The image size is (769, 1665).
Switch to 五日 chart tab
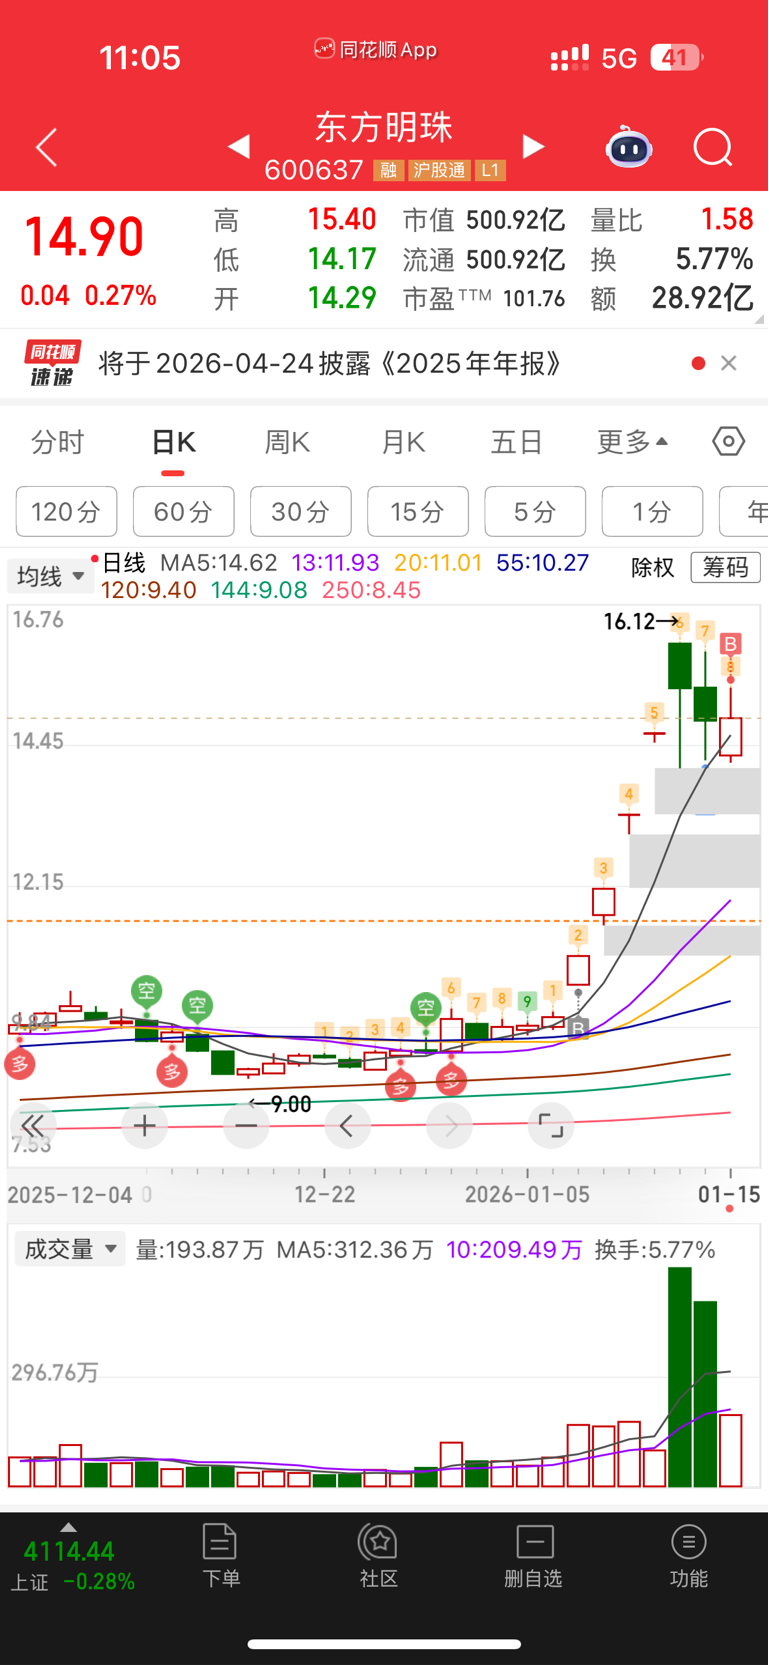(517, 442)
